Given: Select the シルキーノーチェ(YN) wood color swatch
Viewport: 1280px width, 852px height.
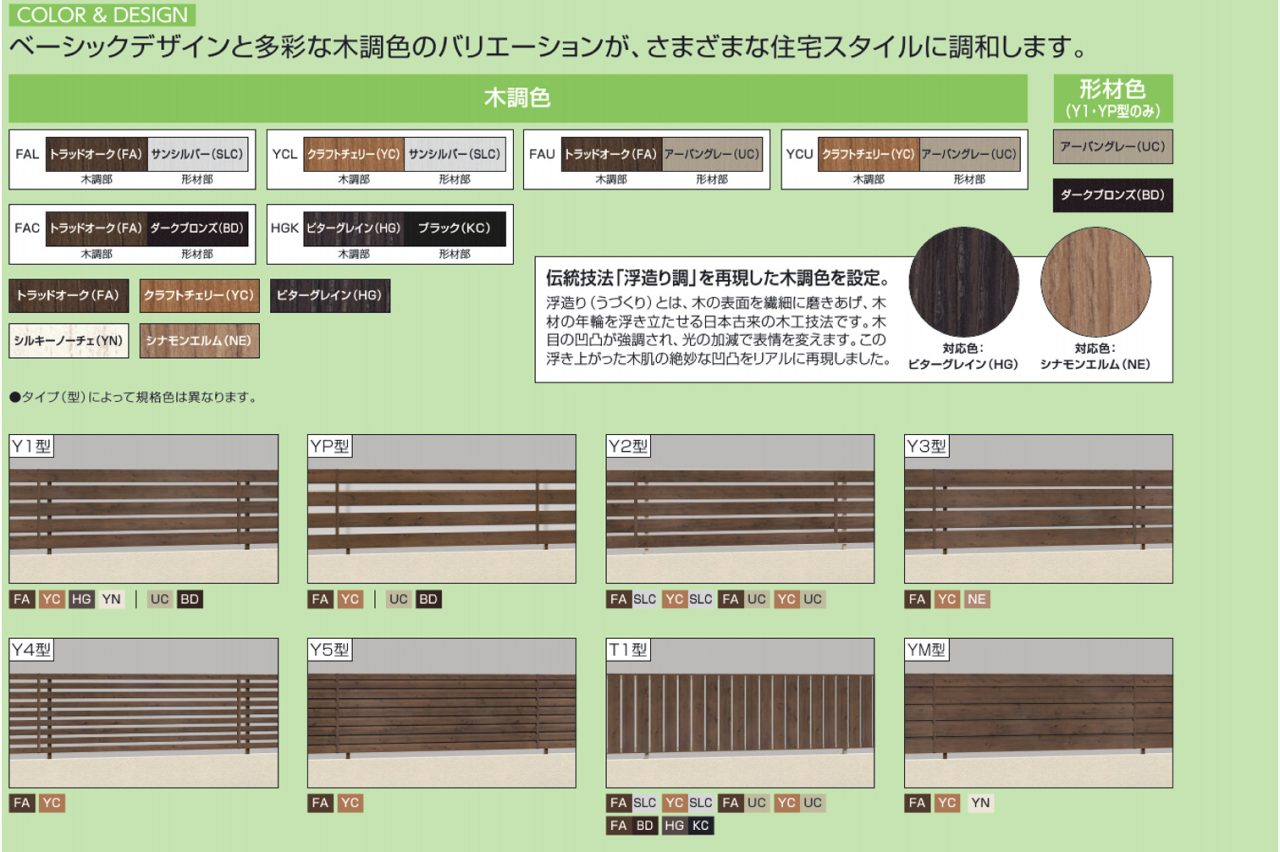Looking at the screenshot, I should pyautogui.click(x=69, y=341).
